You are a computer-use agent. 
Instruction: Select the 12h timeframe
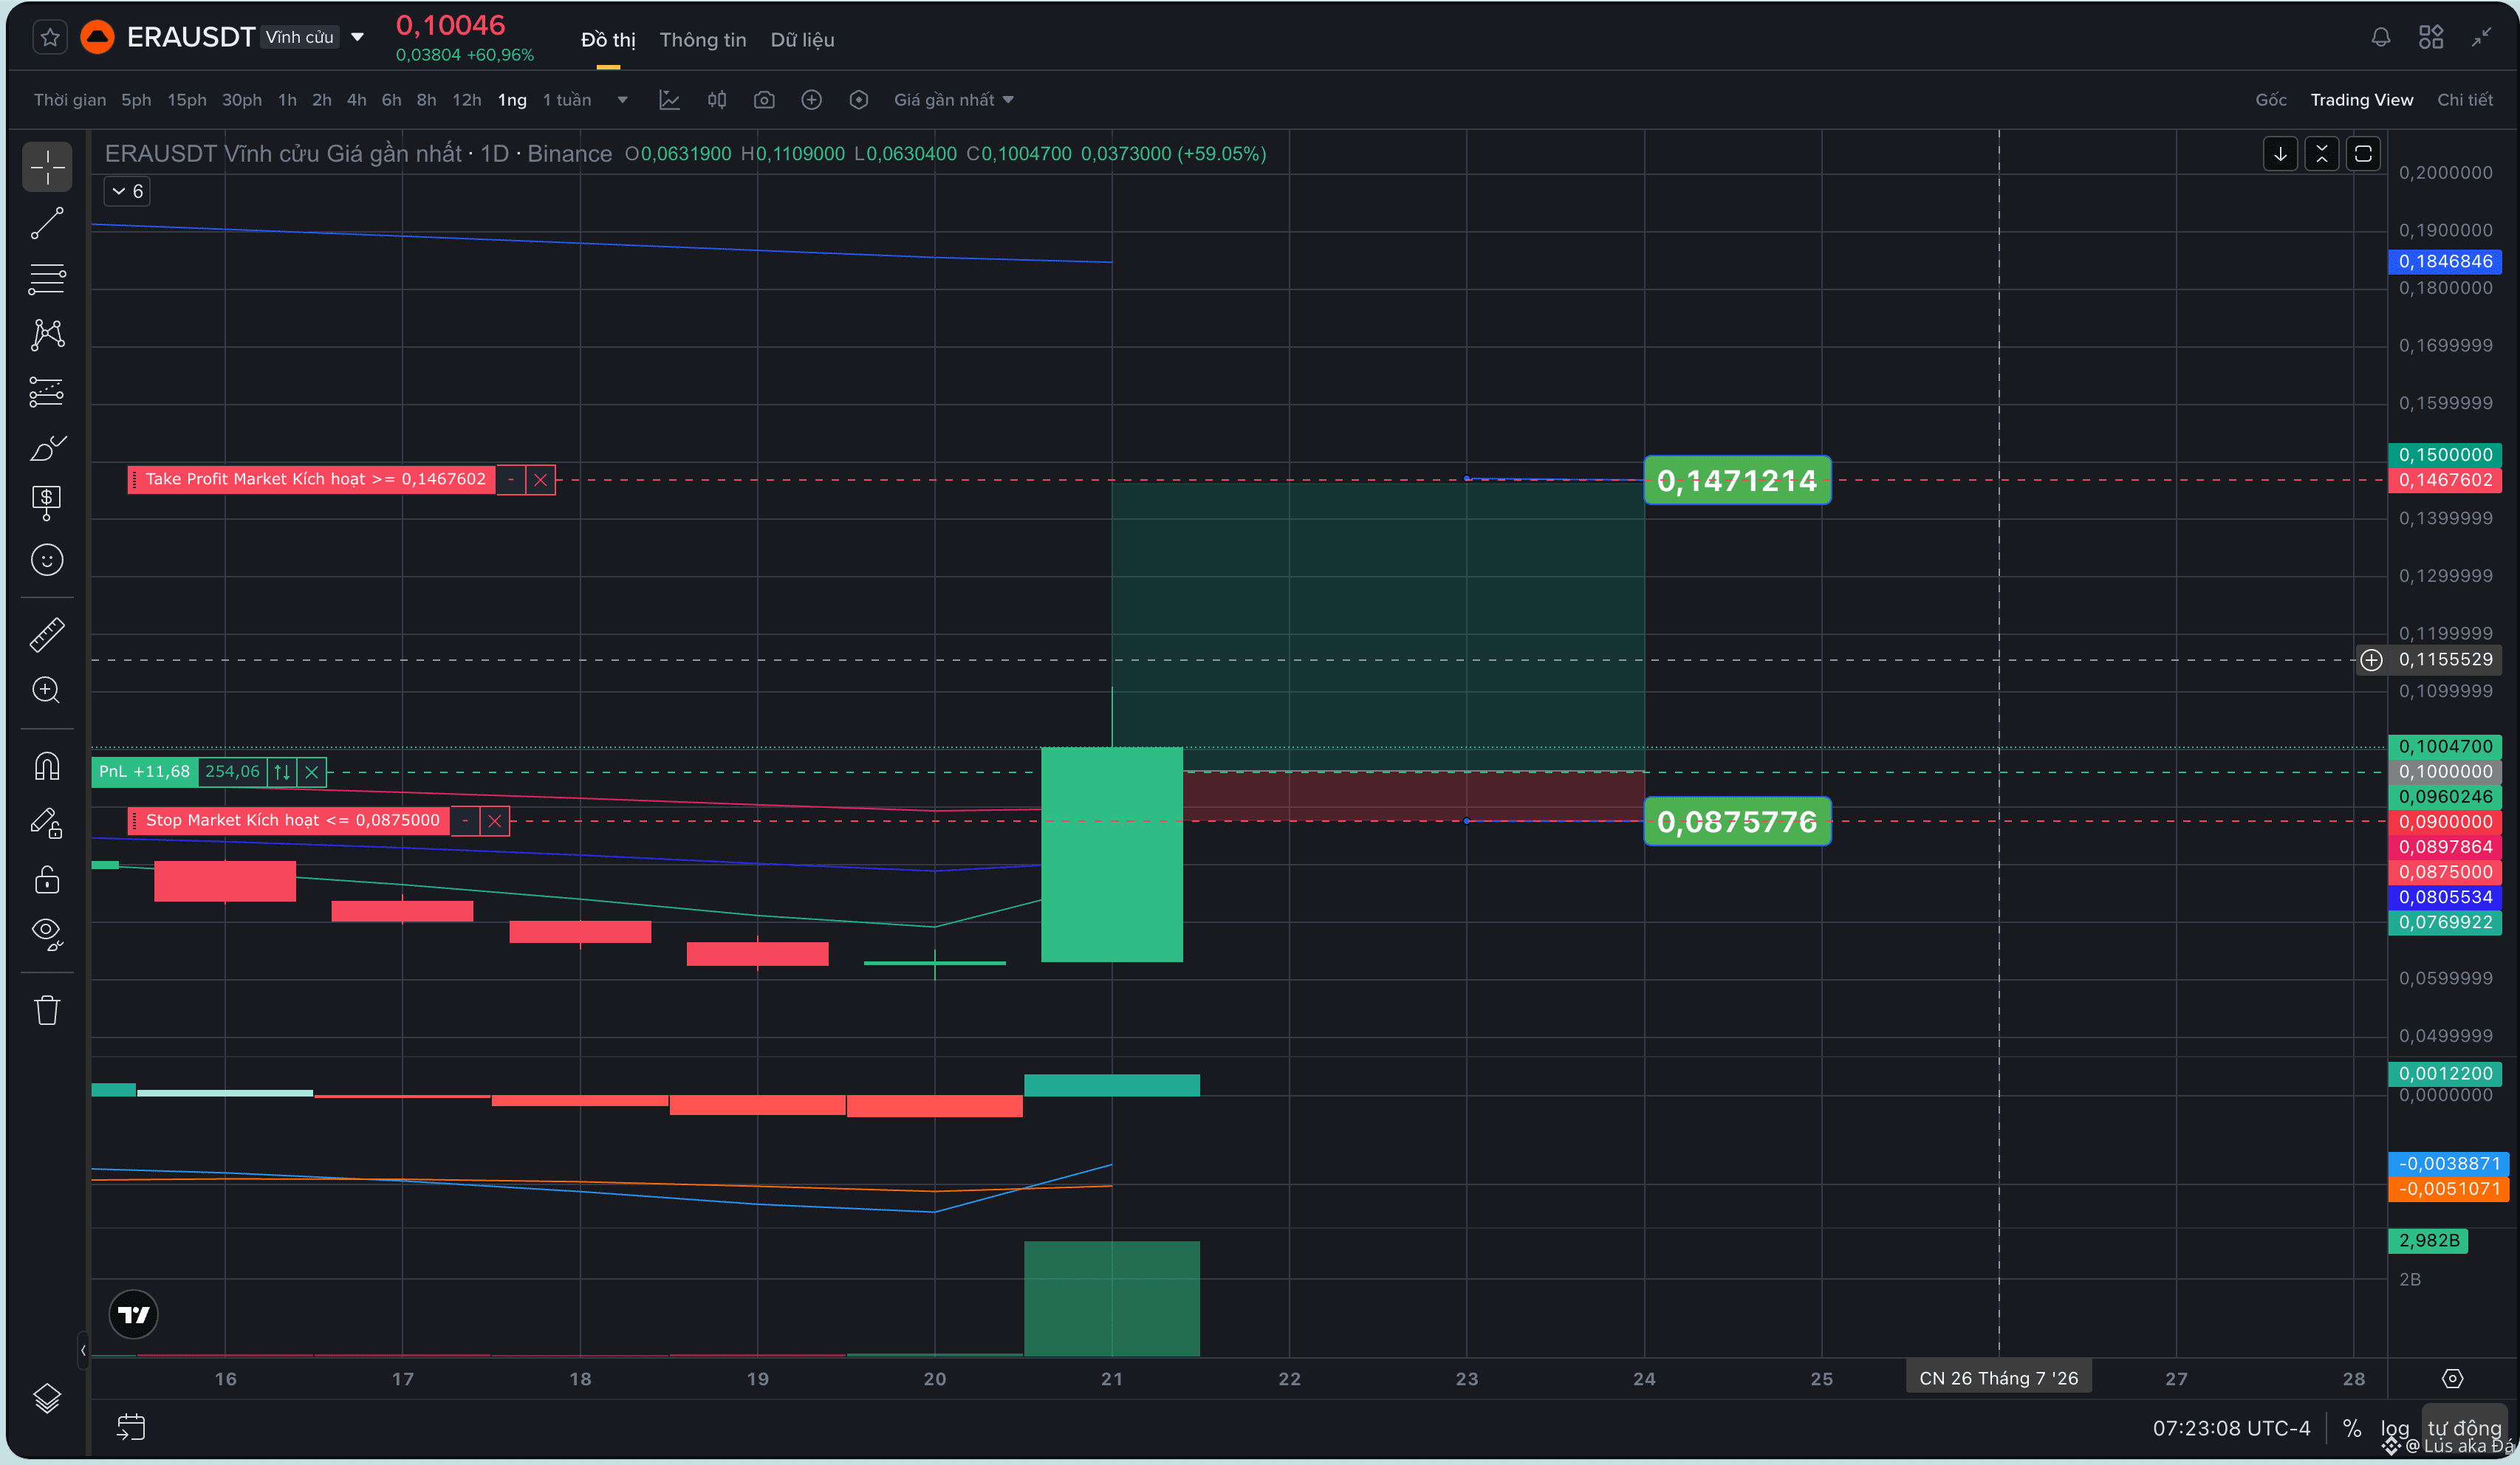click(x=466, y=100)
